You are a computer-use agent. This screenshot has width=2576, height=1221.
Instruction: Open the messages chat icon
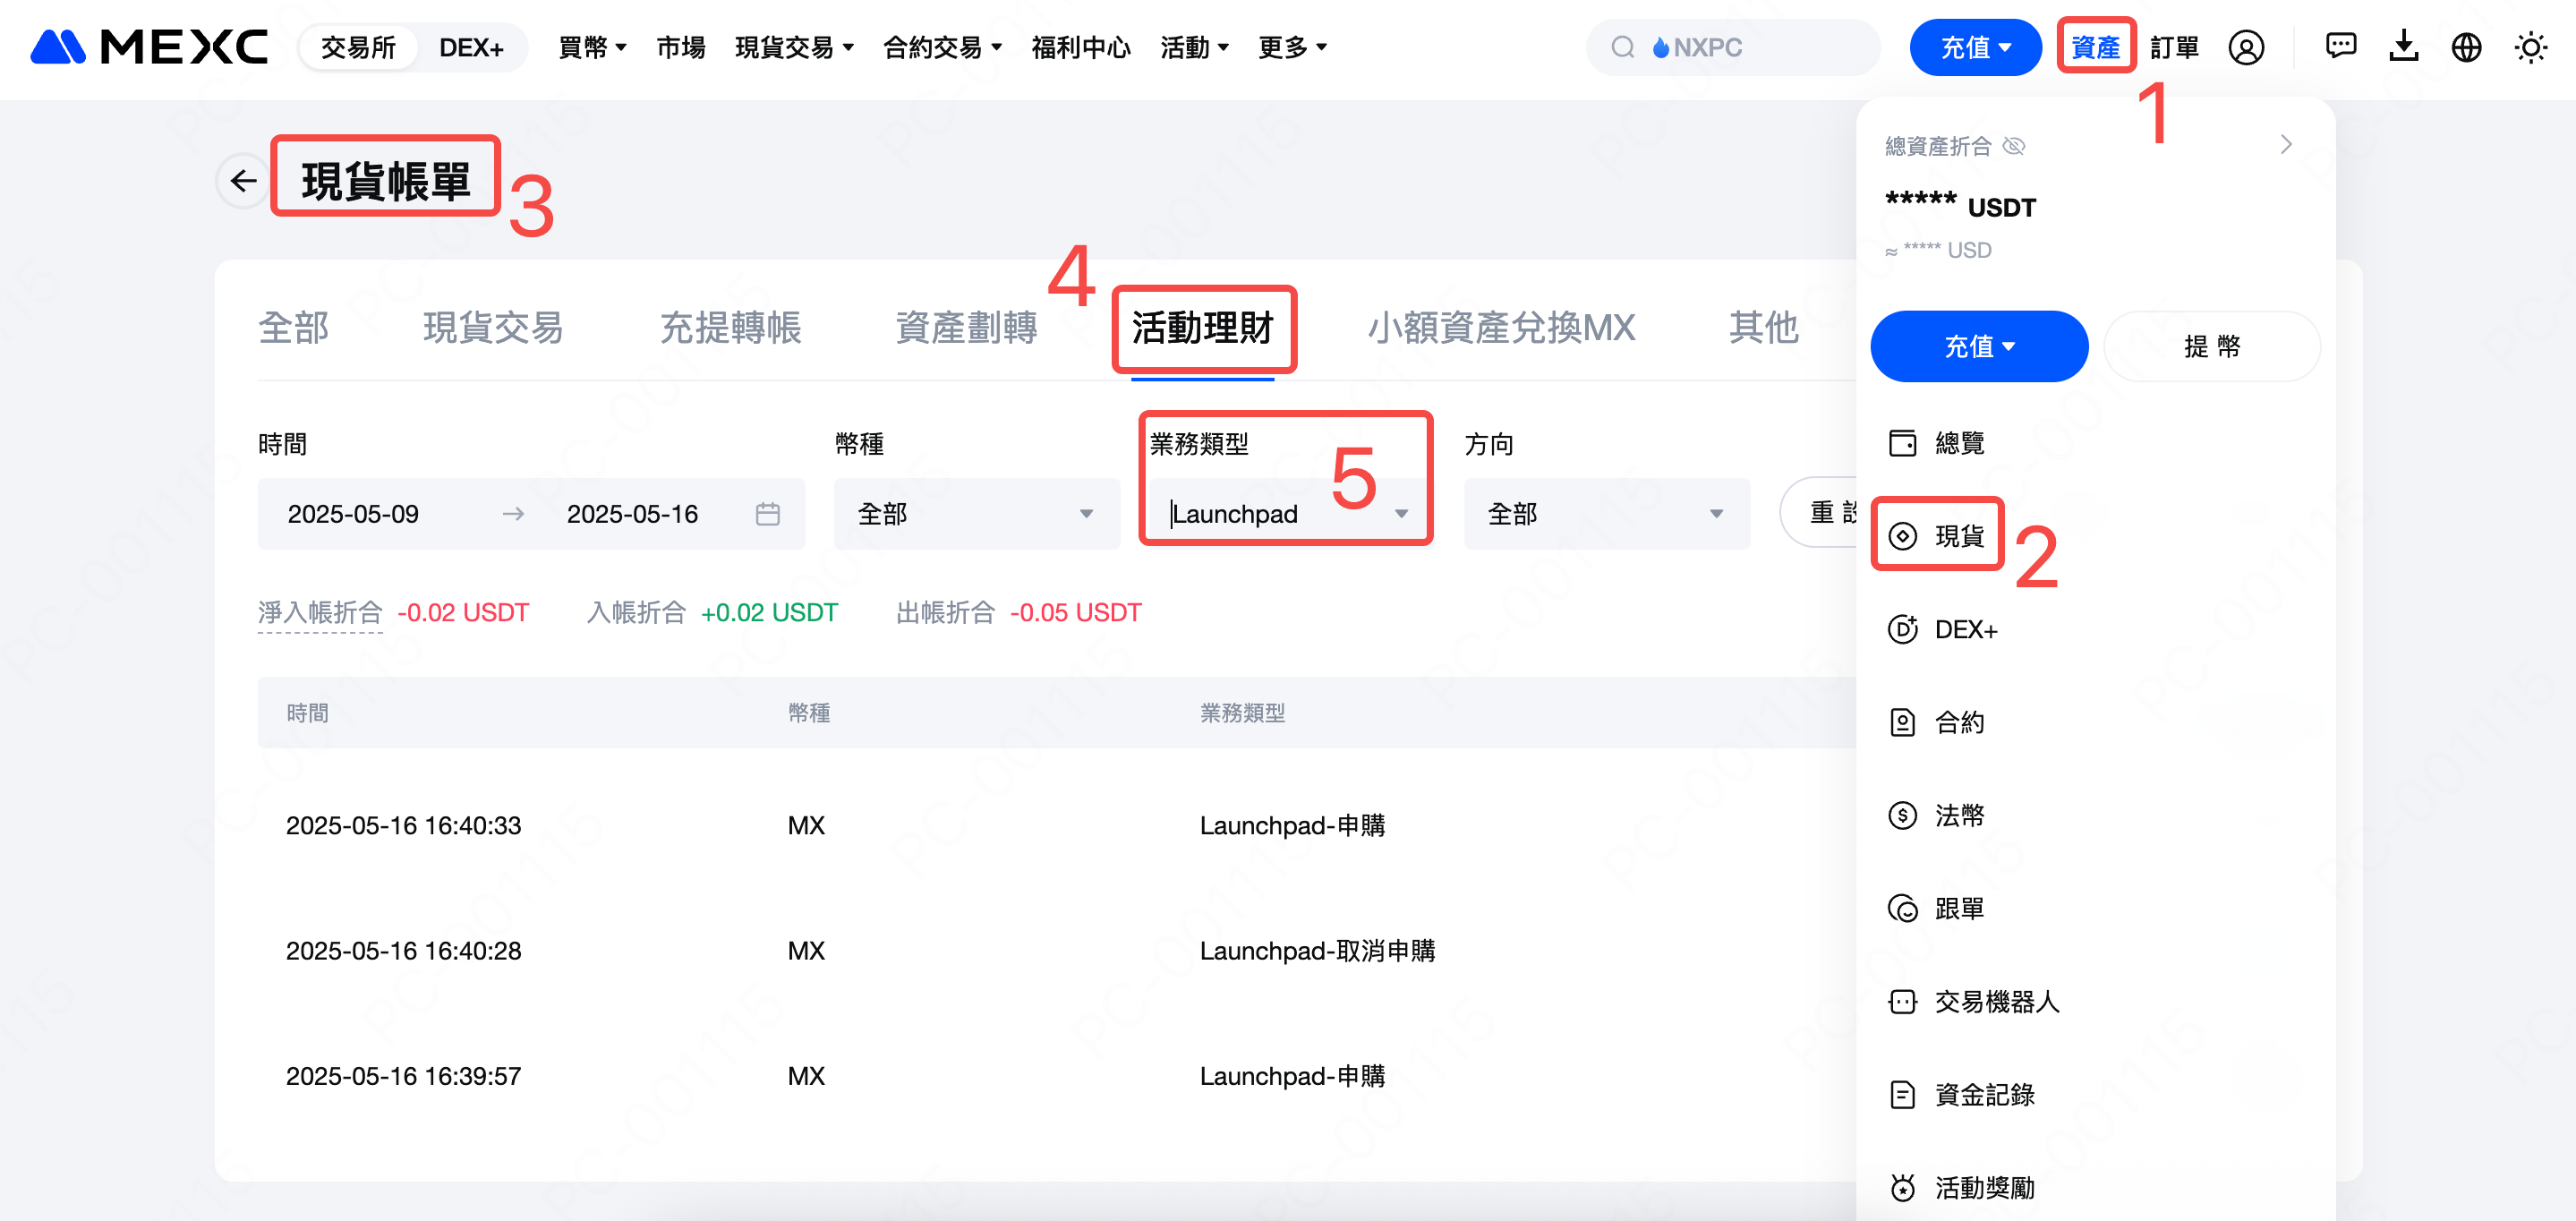click(x=2340, y=46)
